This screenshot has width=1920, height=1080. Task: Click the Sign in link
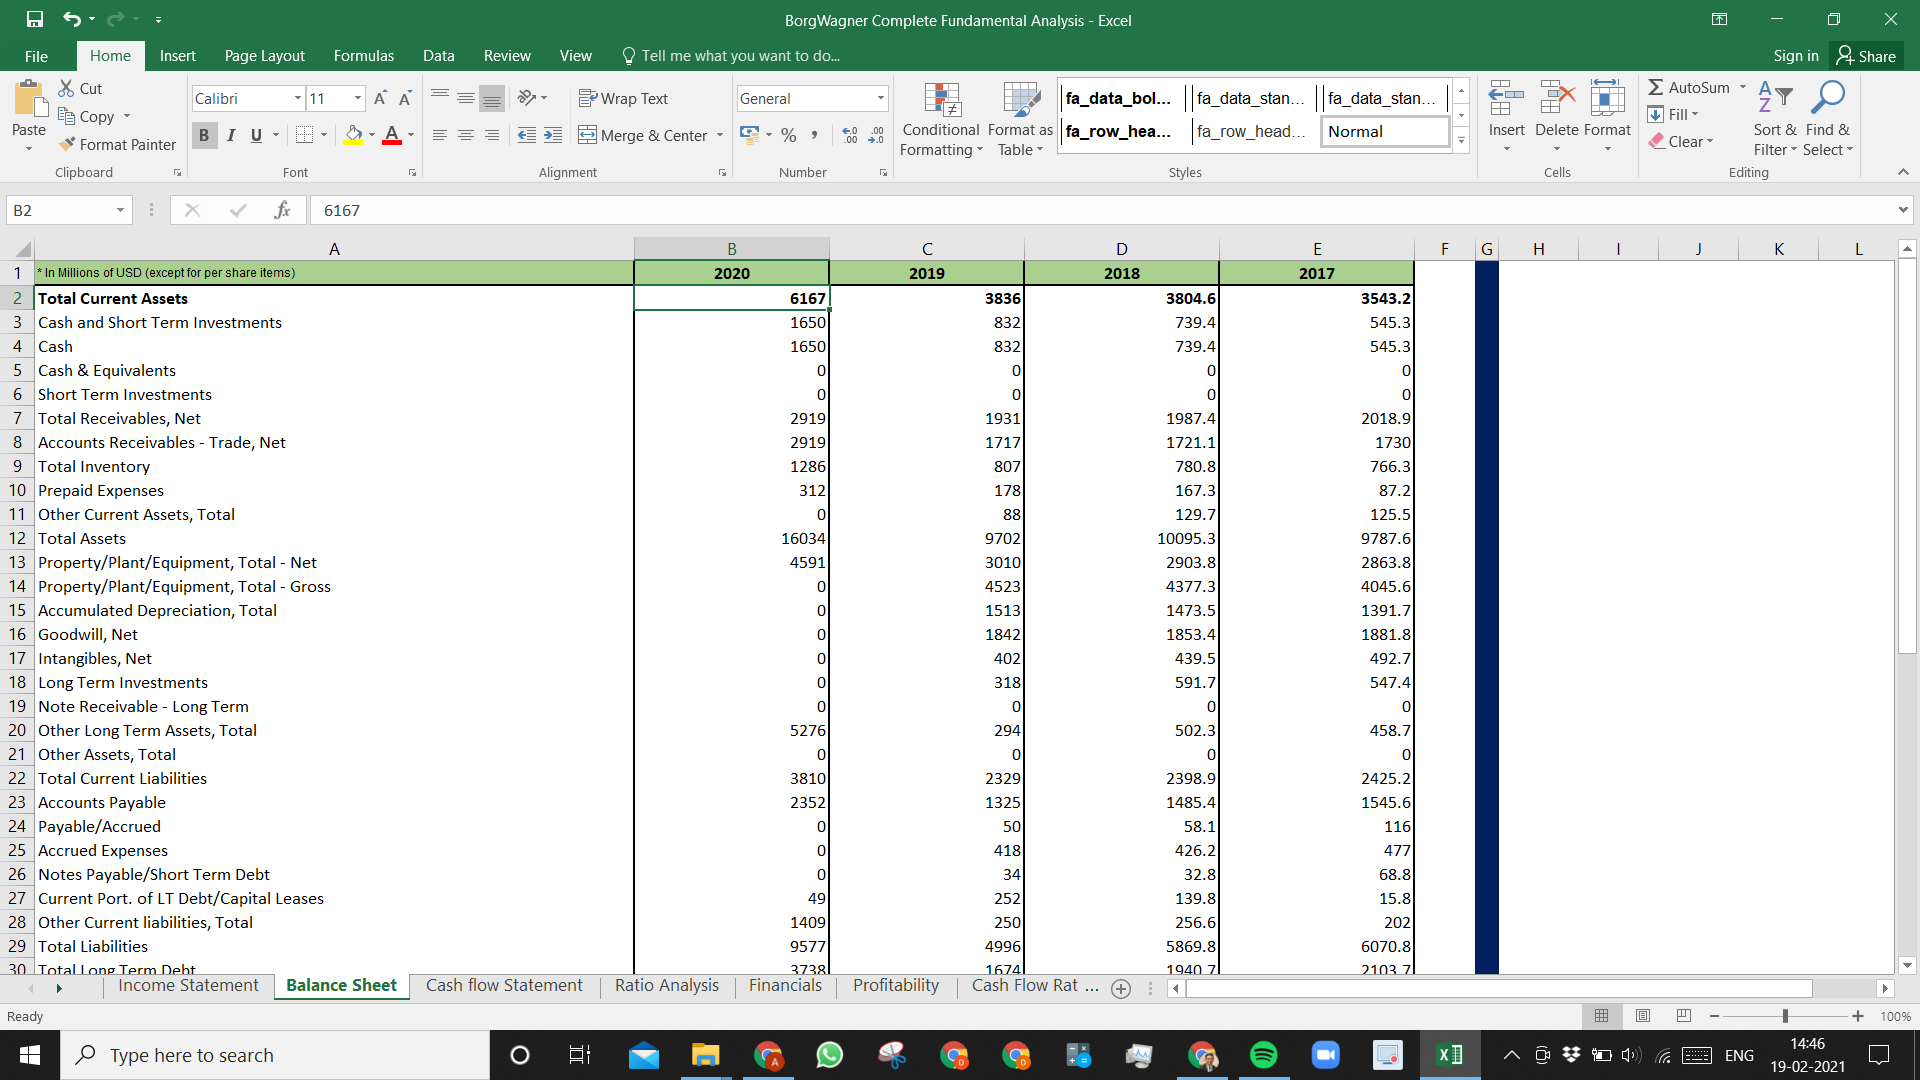[1796, 56]
